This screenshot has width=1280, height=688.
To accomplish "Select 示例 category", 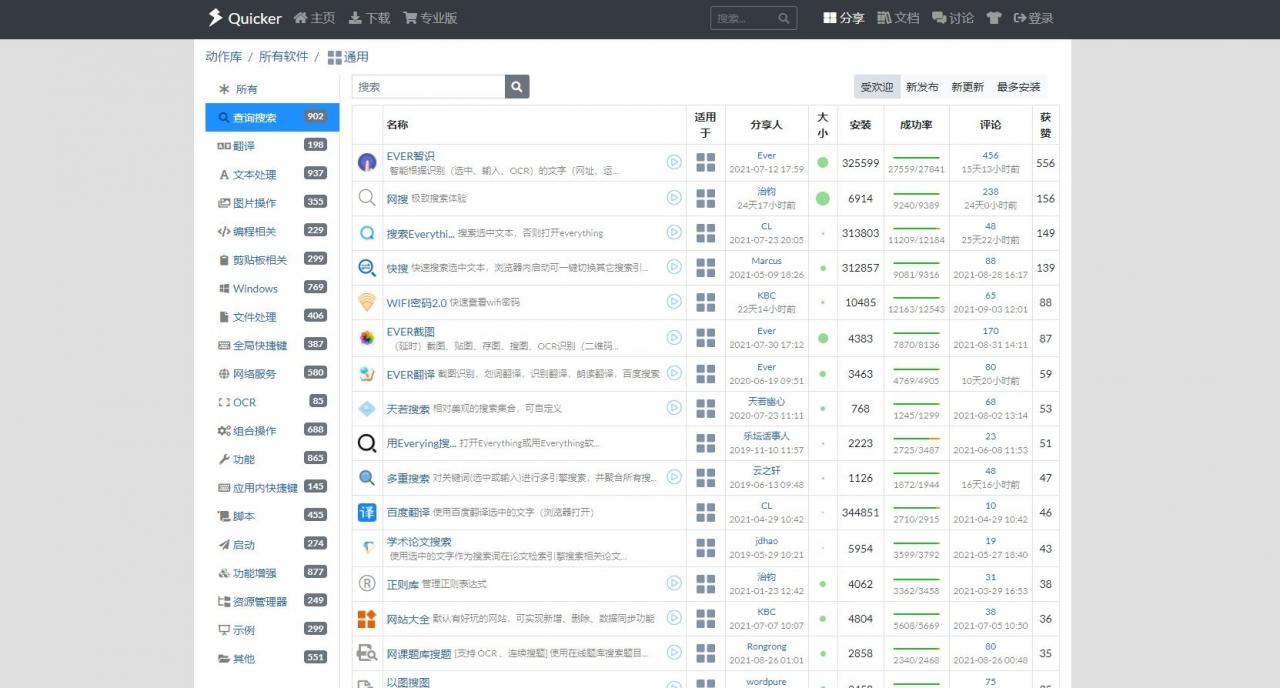I will click(x=272, y=630).
